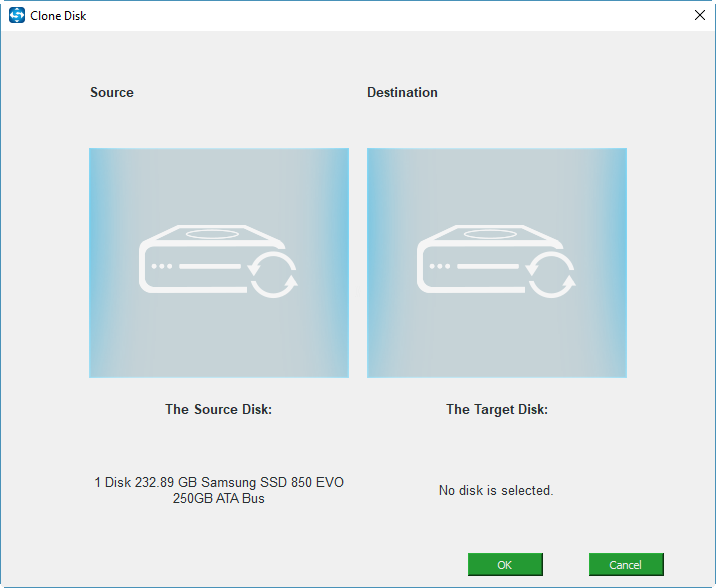Click the Clone Disk app icon in the title bar

point(17,16)
